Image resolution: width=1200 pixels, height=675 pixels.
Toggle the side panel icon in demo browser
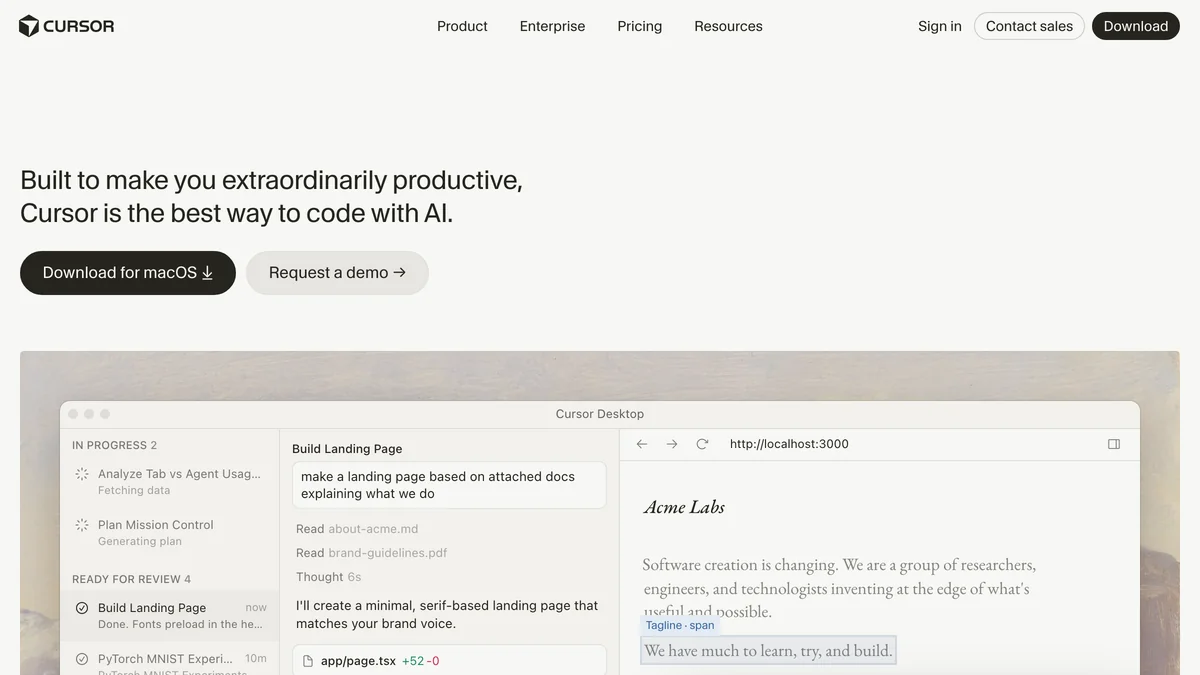[x=1114, y=444]
